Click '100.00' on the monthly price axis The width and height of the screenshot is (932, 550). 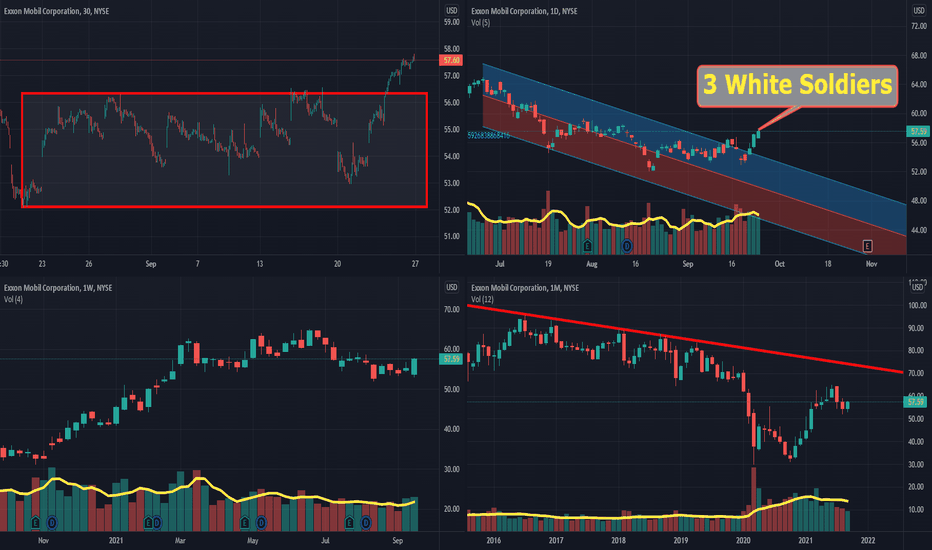[917, 306]
